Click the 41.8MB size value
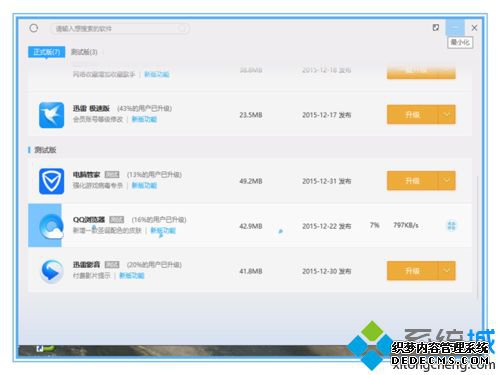 point(251,271)
